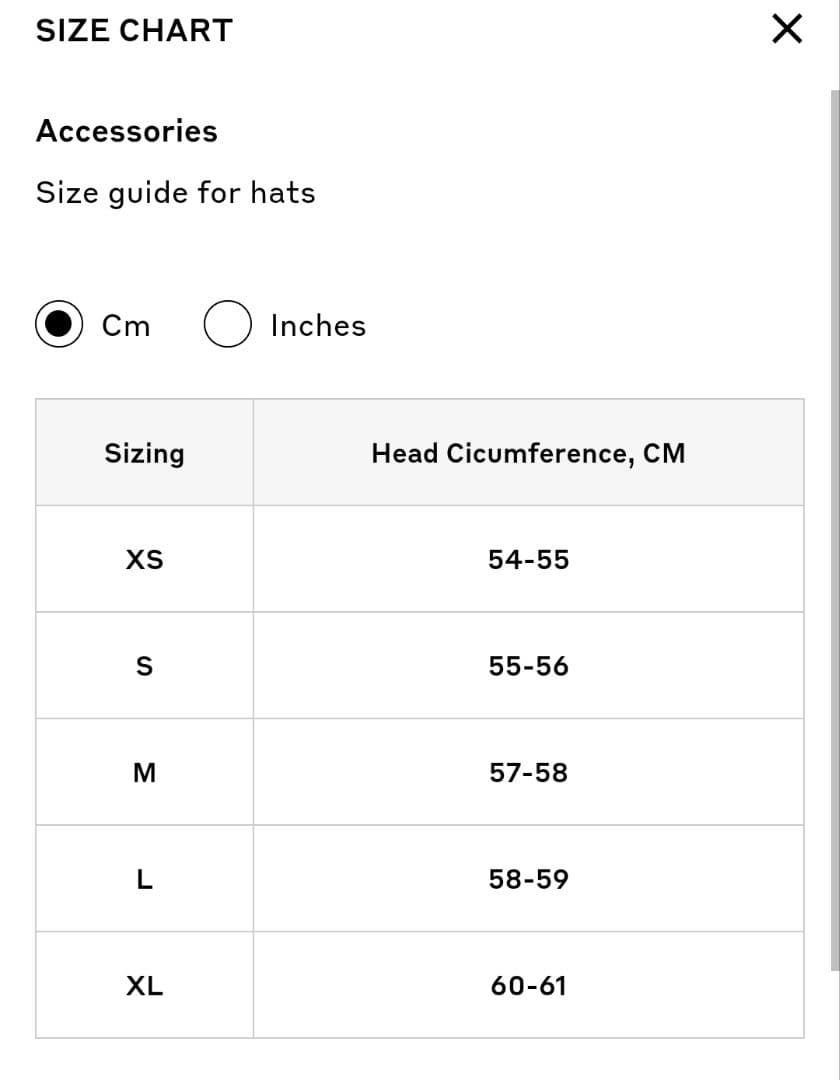
Task: Click the Head Cicumference, CM header
Action: coord(528,453)
